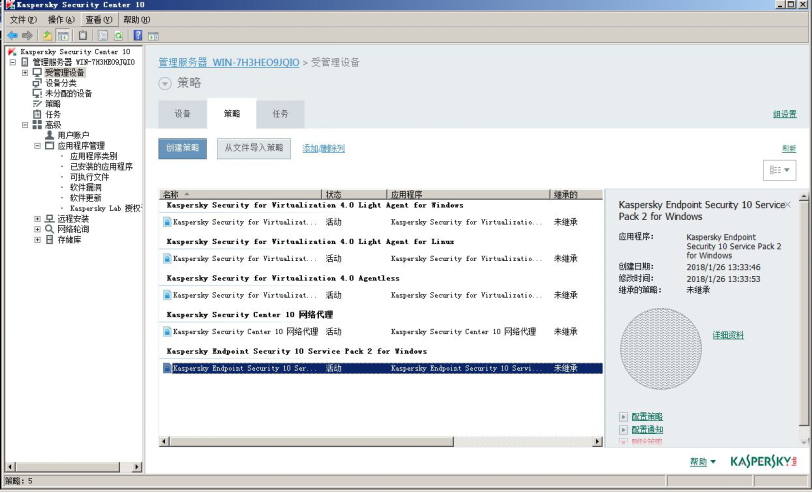Viewport: 812px width, 493px height.
Task: Switch to the 设备 tab
Action: tap(183, 114)
